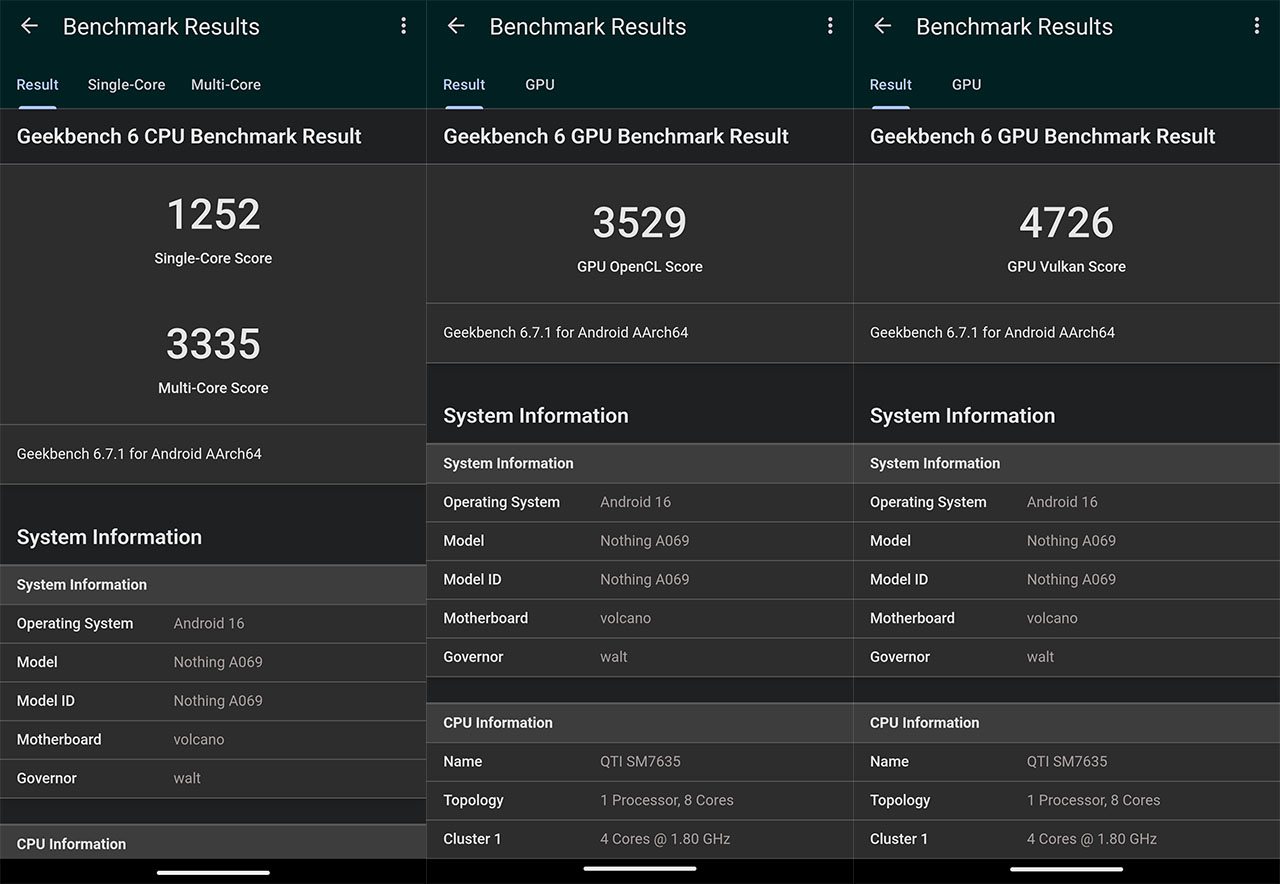Screen dimensions: 1280x884
Task: Click the "Geekbench 6 CPU Benchmark Result" heading
Action: pyautogui.click(x=189, y=137)
